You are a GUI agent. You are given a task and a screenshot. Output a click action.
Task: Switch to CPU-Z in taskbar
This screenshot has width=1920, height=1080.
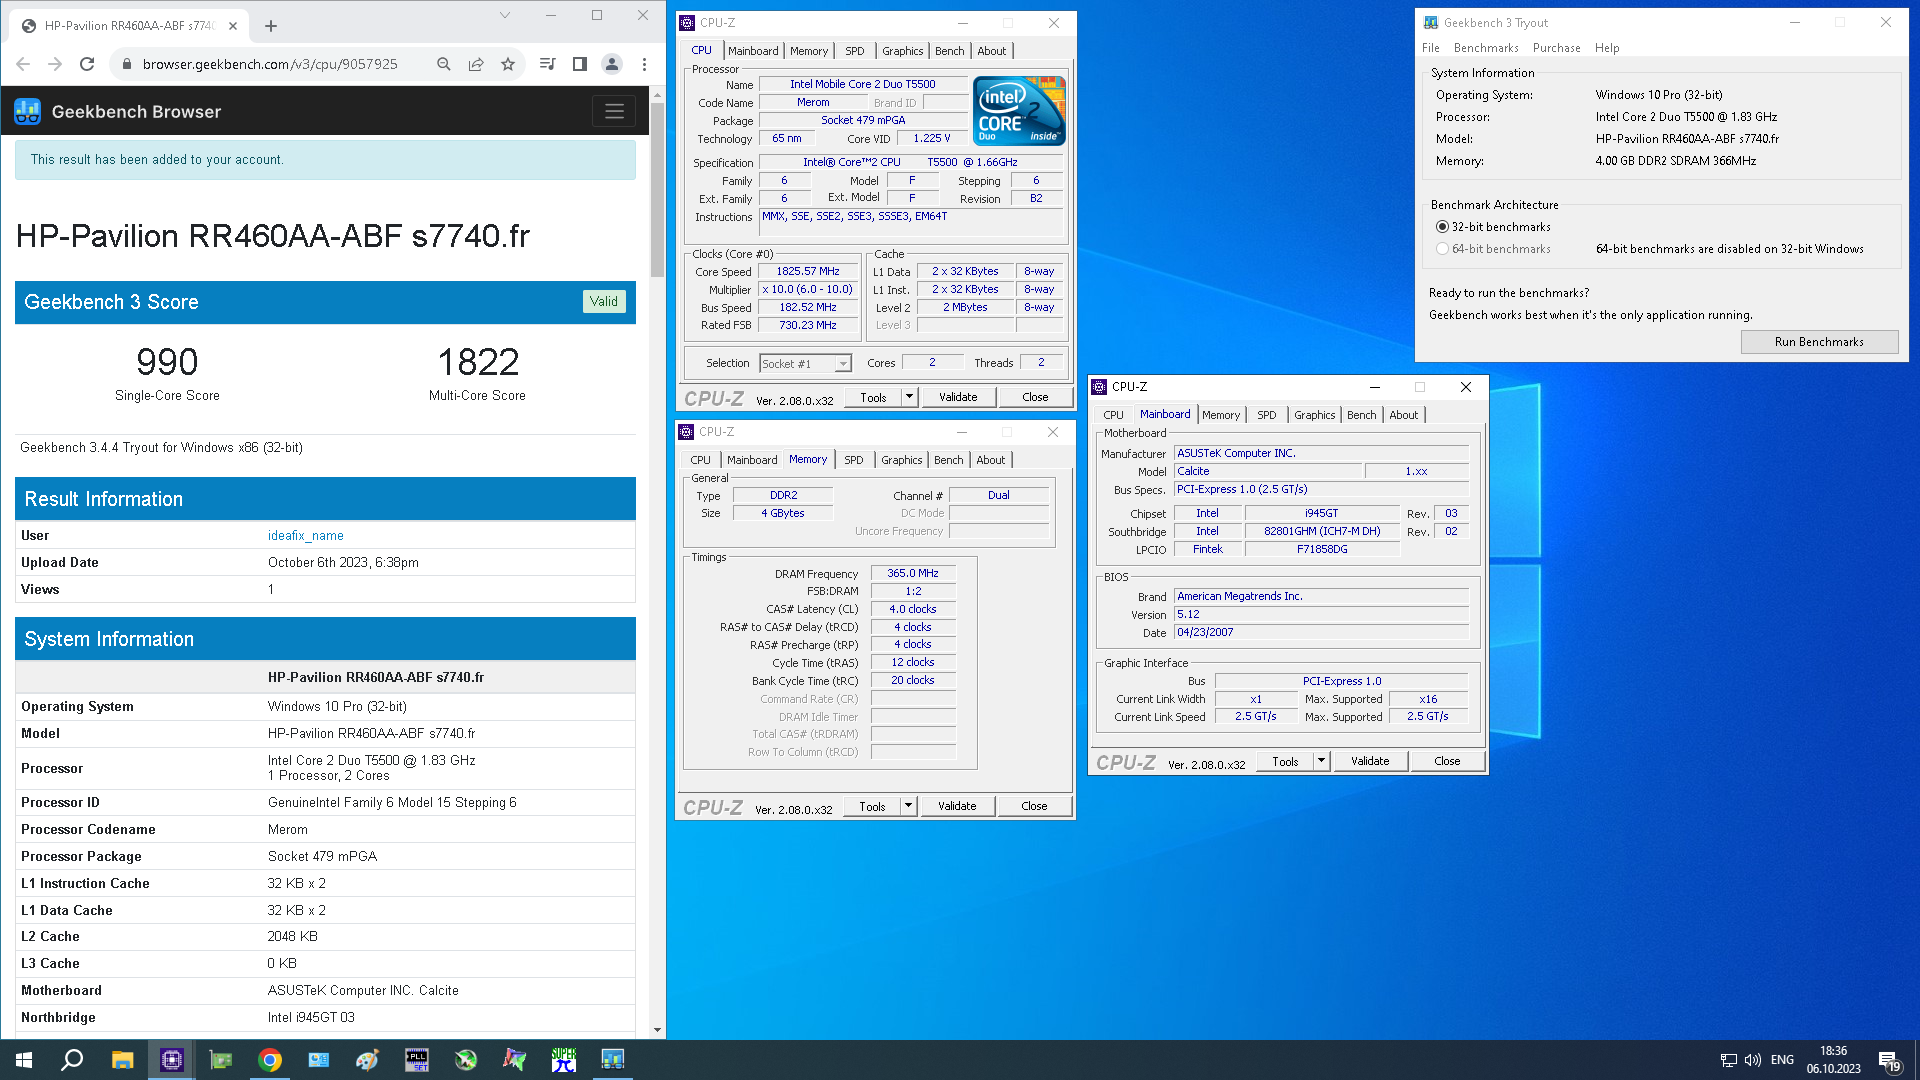click(x=172, y=1060)
